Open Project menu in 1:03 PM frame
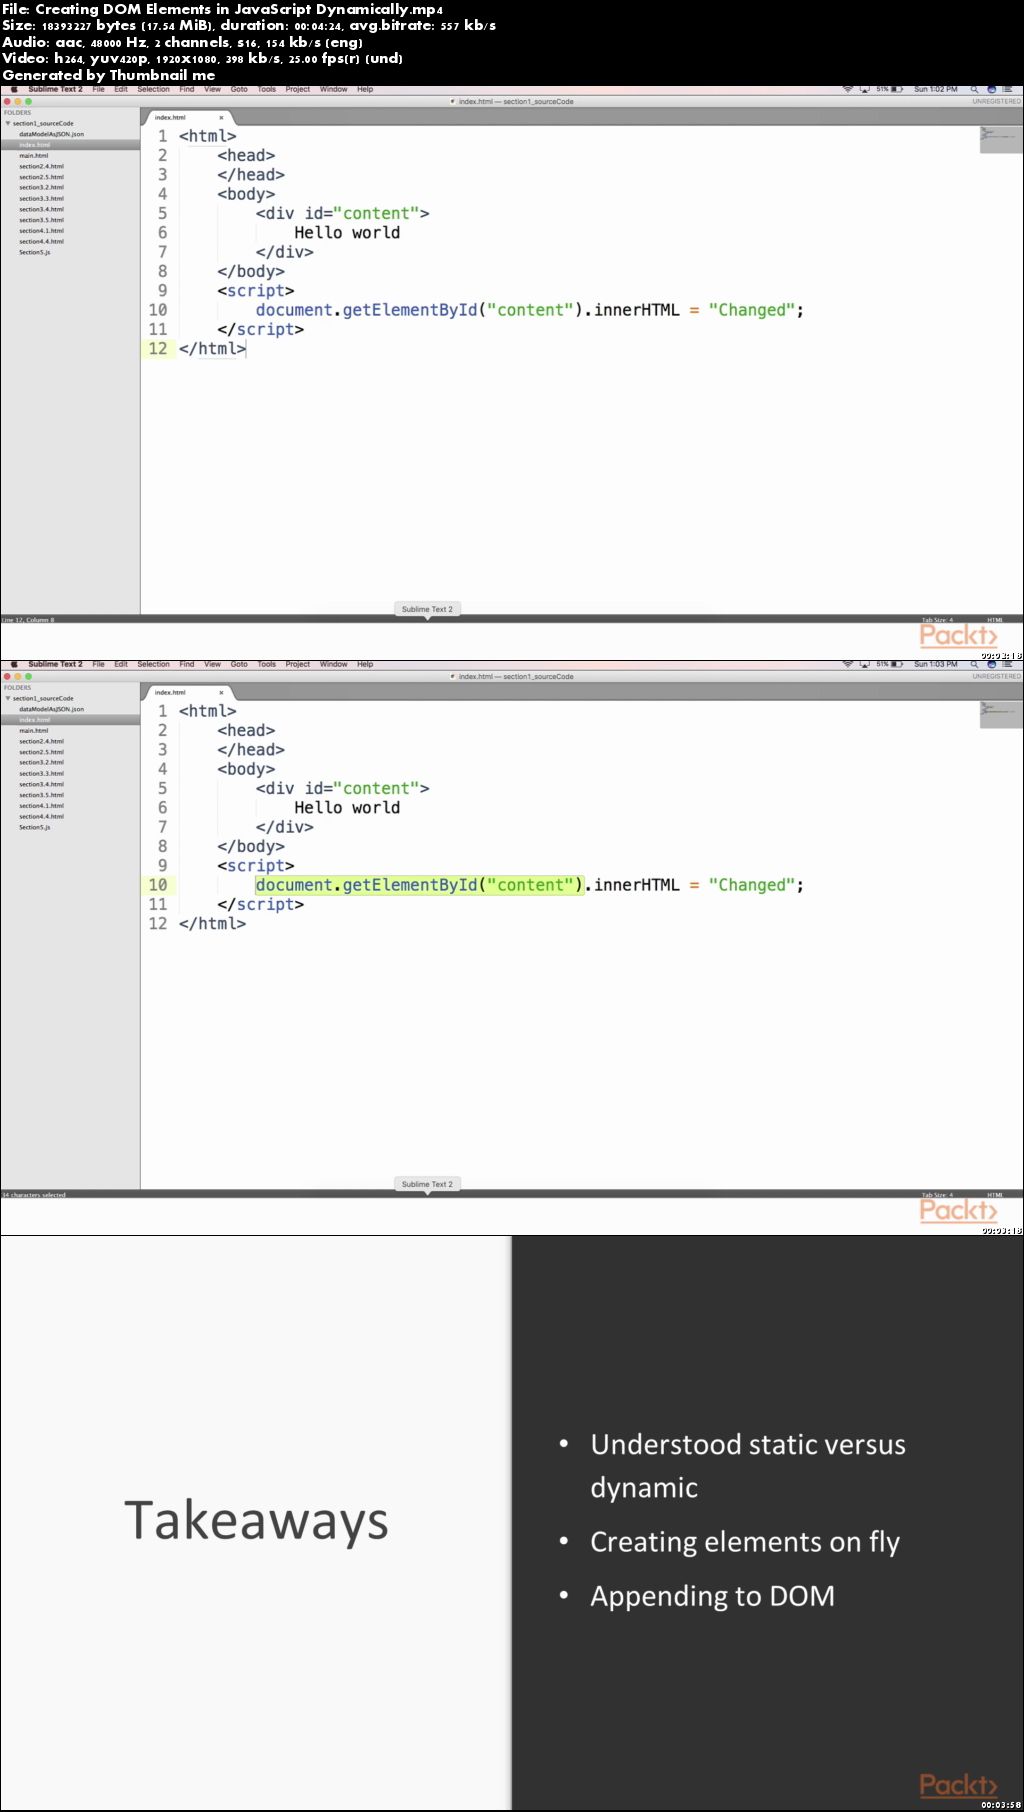1024x1812 pixels. click(x=298, y=664)
